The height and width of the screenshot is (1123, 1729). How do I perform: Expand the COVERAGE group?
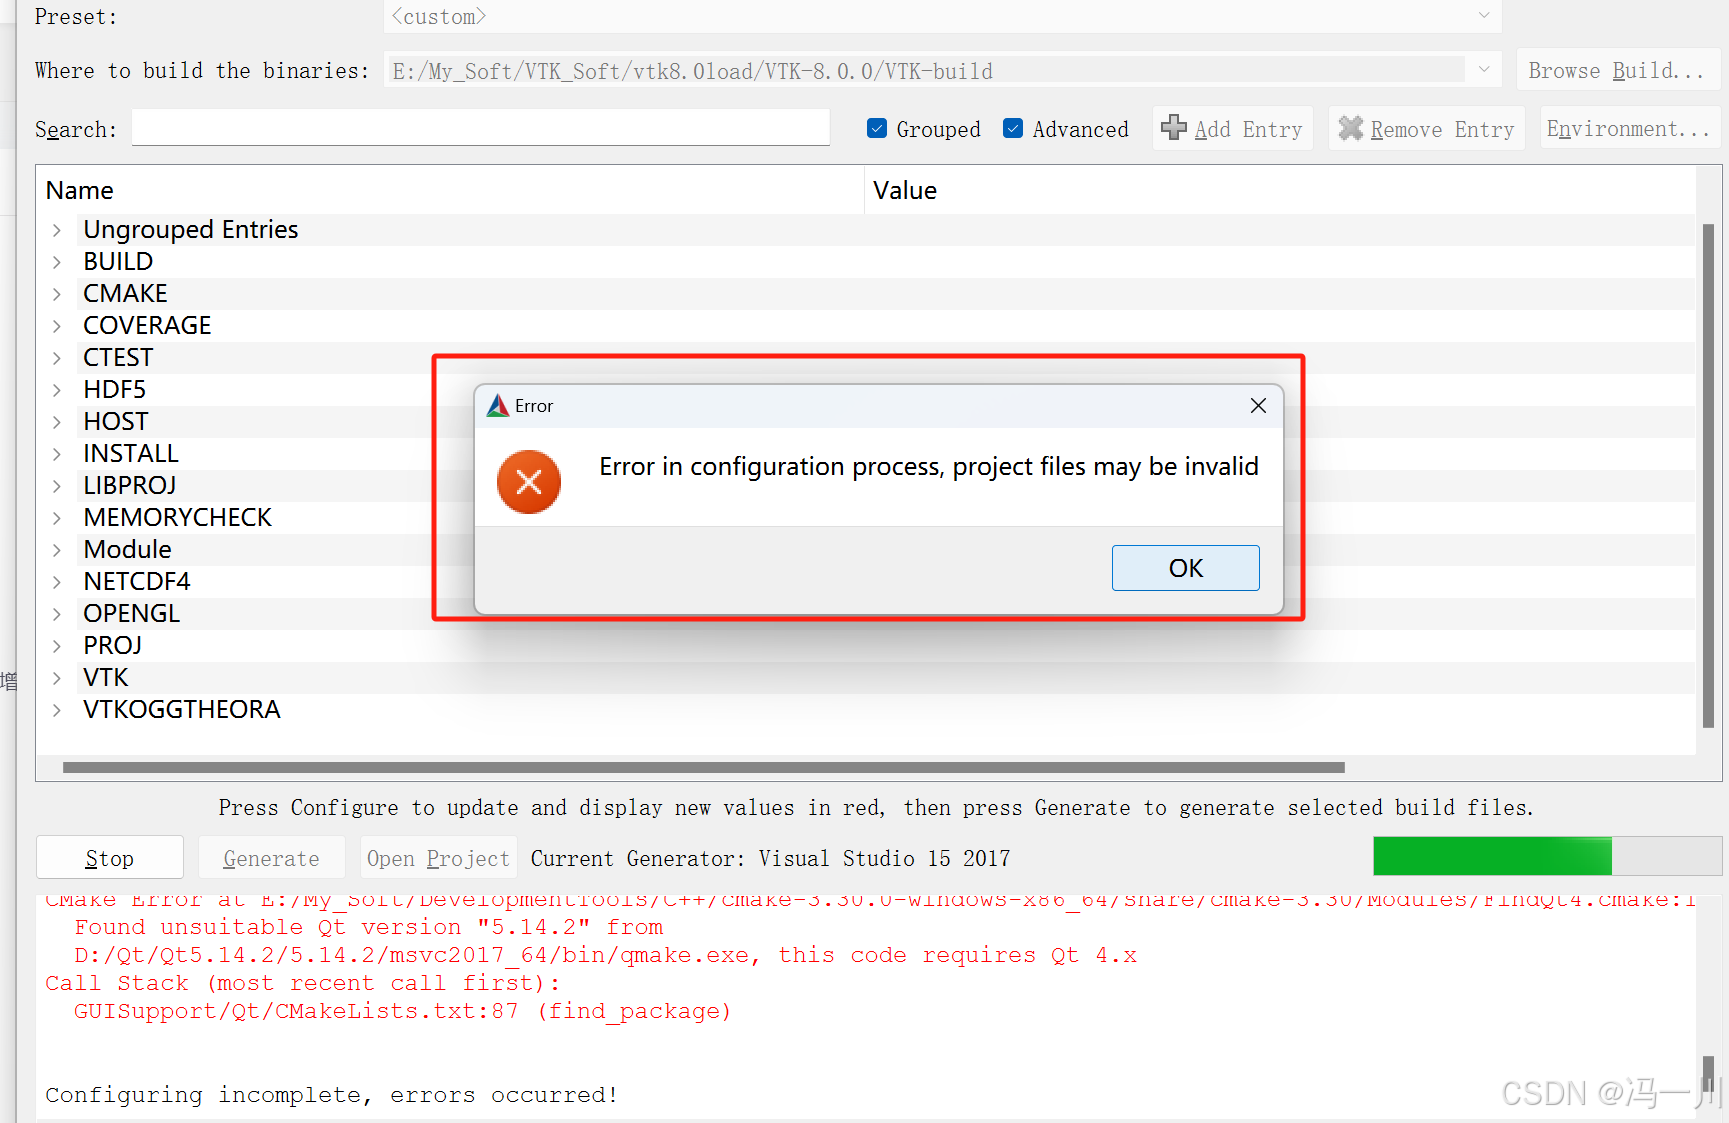tap(57, 326)
